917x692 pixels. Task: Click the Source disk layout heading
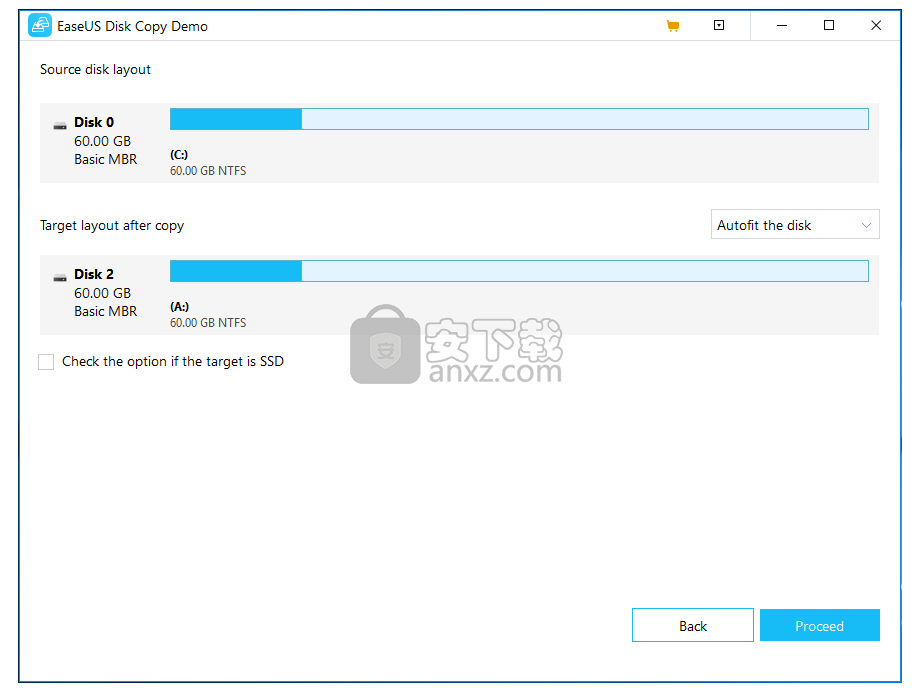pos(95,70)
